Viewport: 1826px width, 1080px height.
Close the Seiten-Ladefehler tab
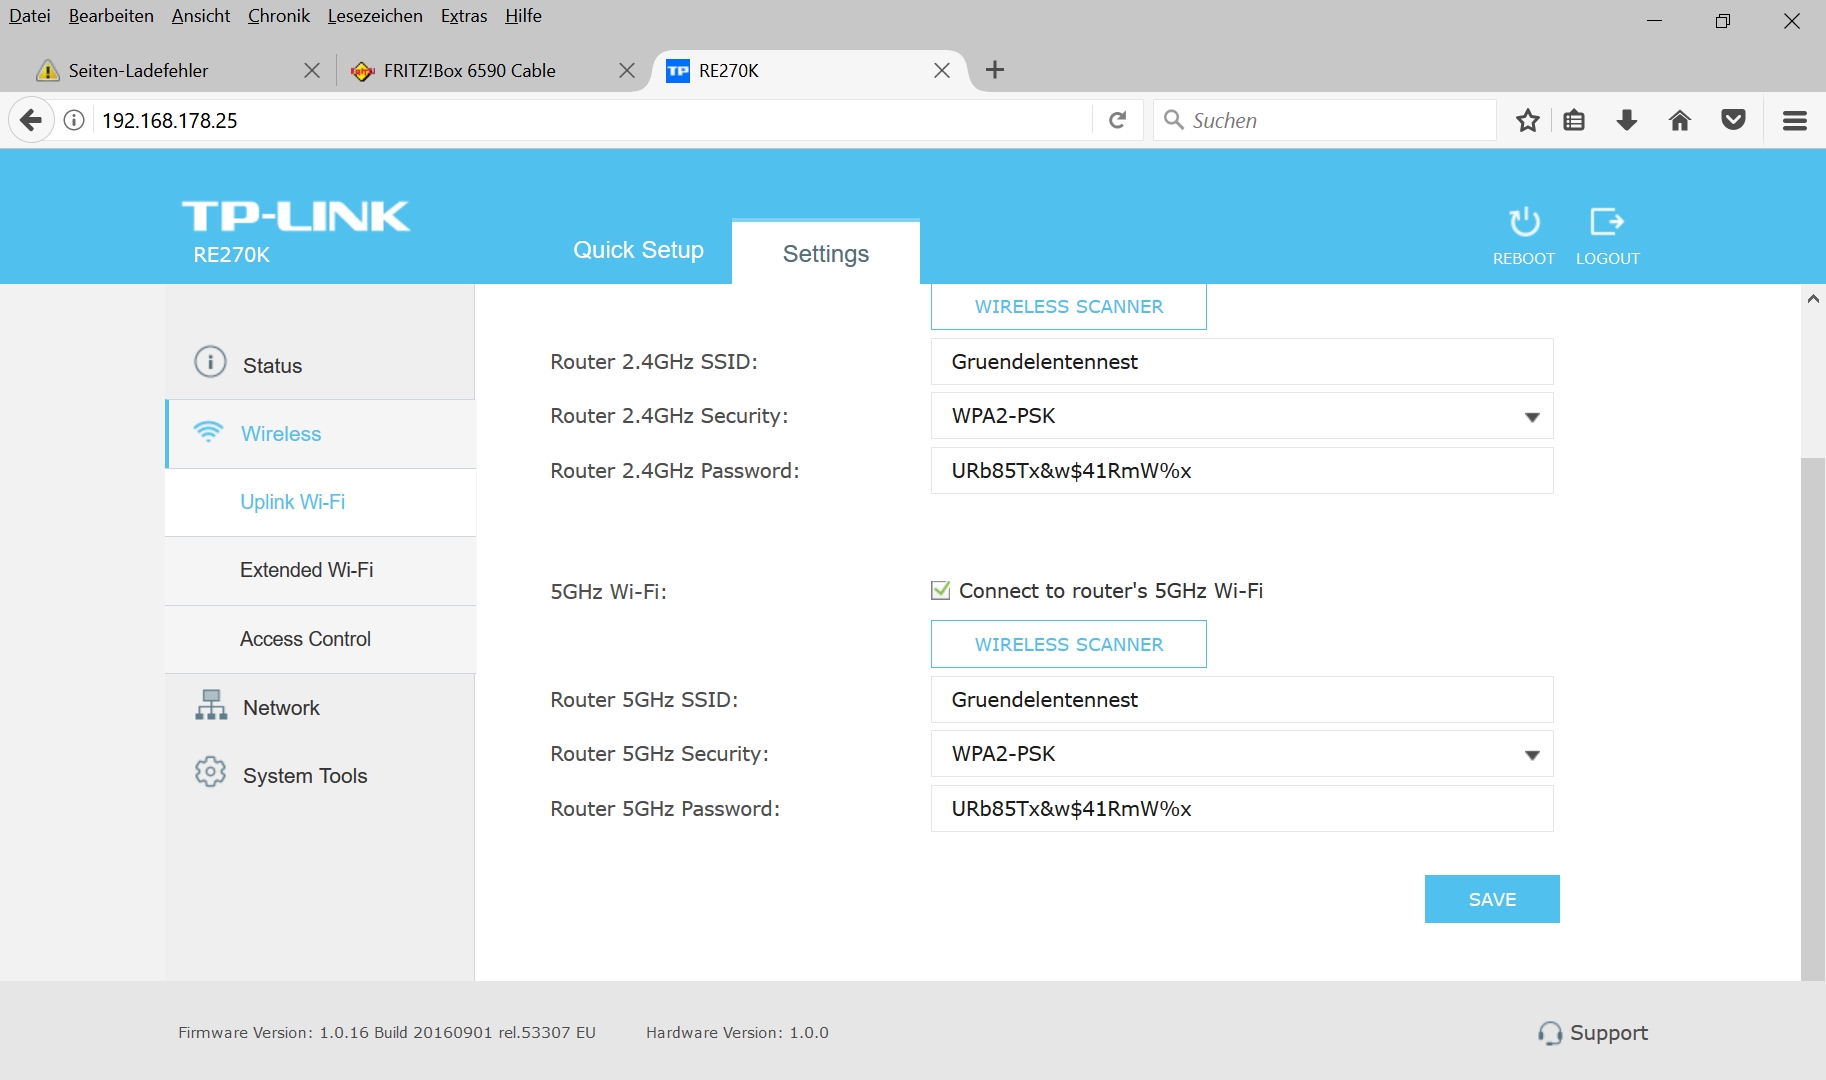coord(312,70)
